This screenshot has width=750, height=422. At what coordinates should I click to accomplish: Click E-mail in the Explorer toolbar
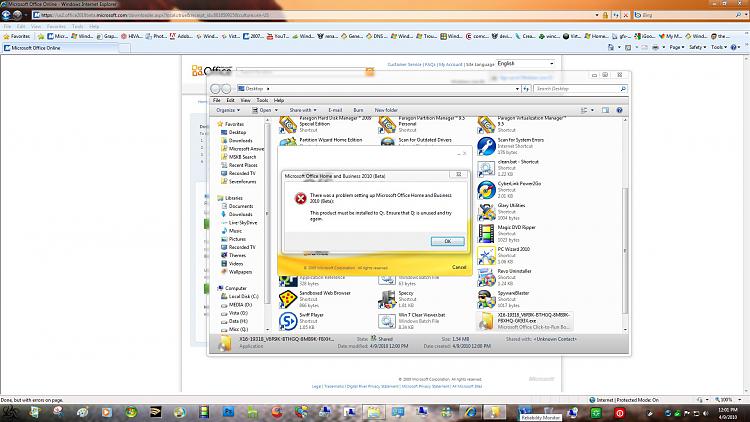(335, 110)
